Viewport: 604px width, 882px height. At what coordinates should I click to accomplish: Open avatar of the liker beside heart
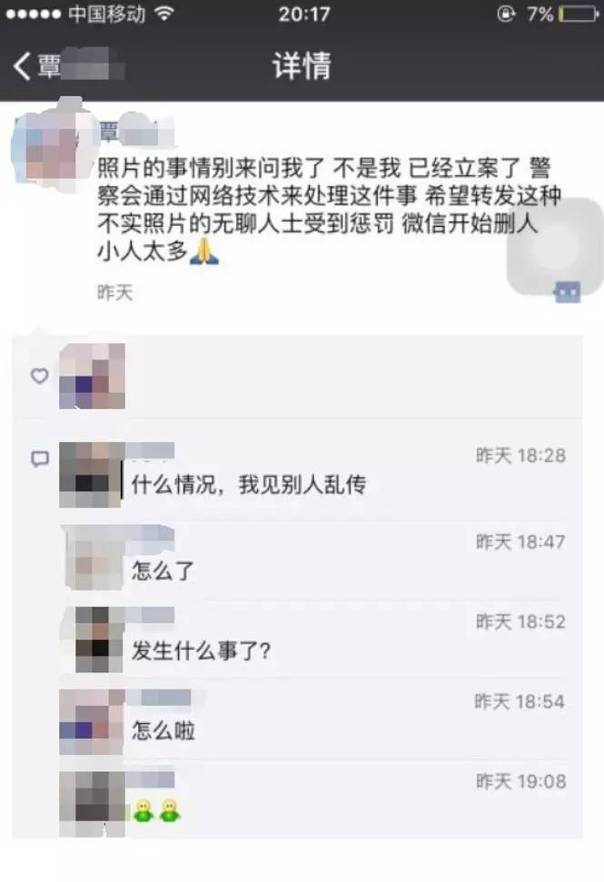click(x=92, y=376)
